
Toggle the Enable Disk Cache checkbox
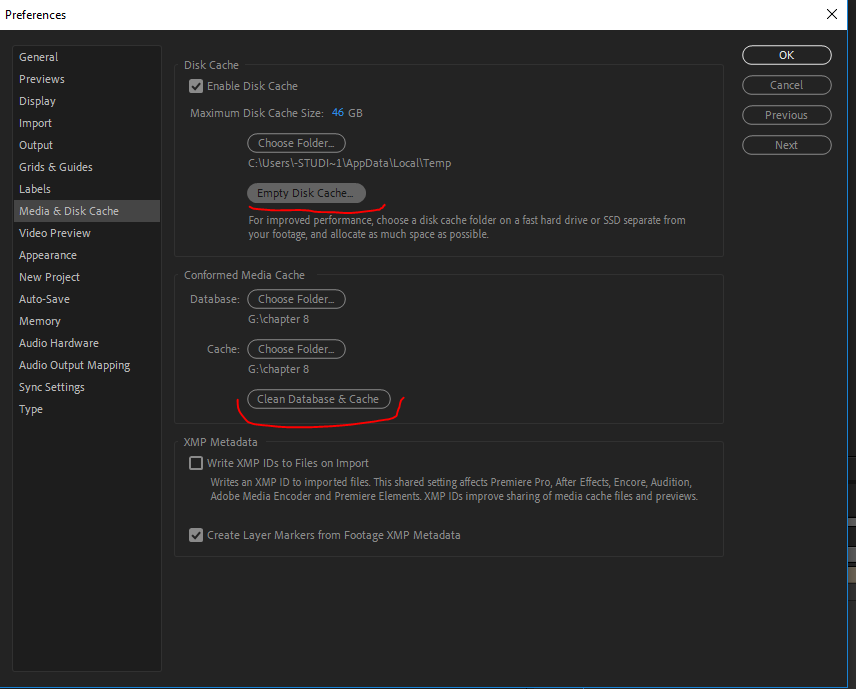point(196,86)
